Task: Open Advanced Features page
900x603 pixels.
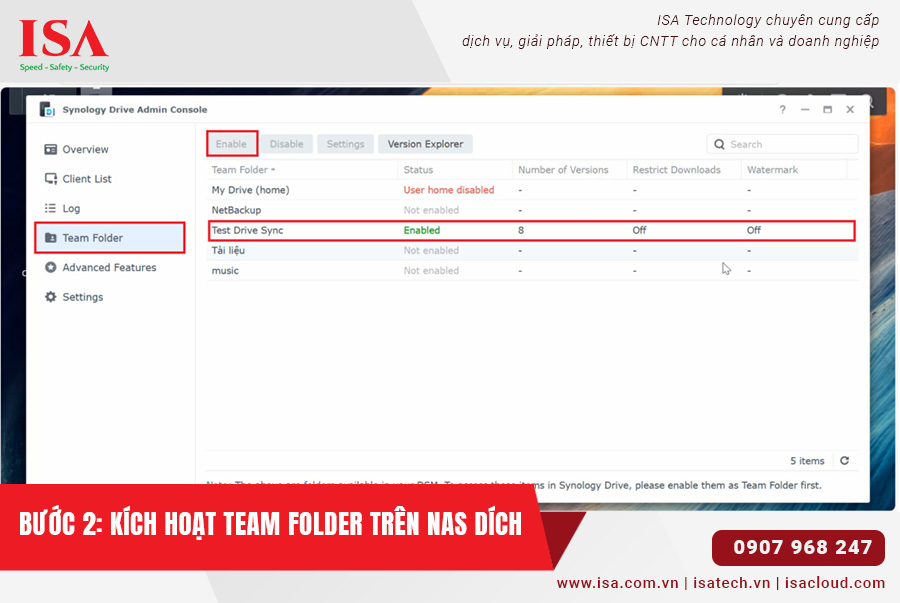Action: (109, 267)
